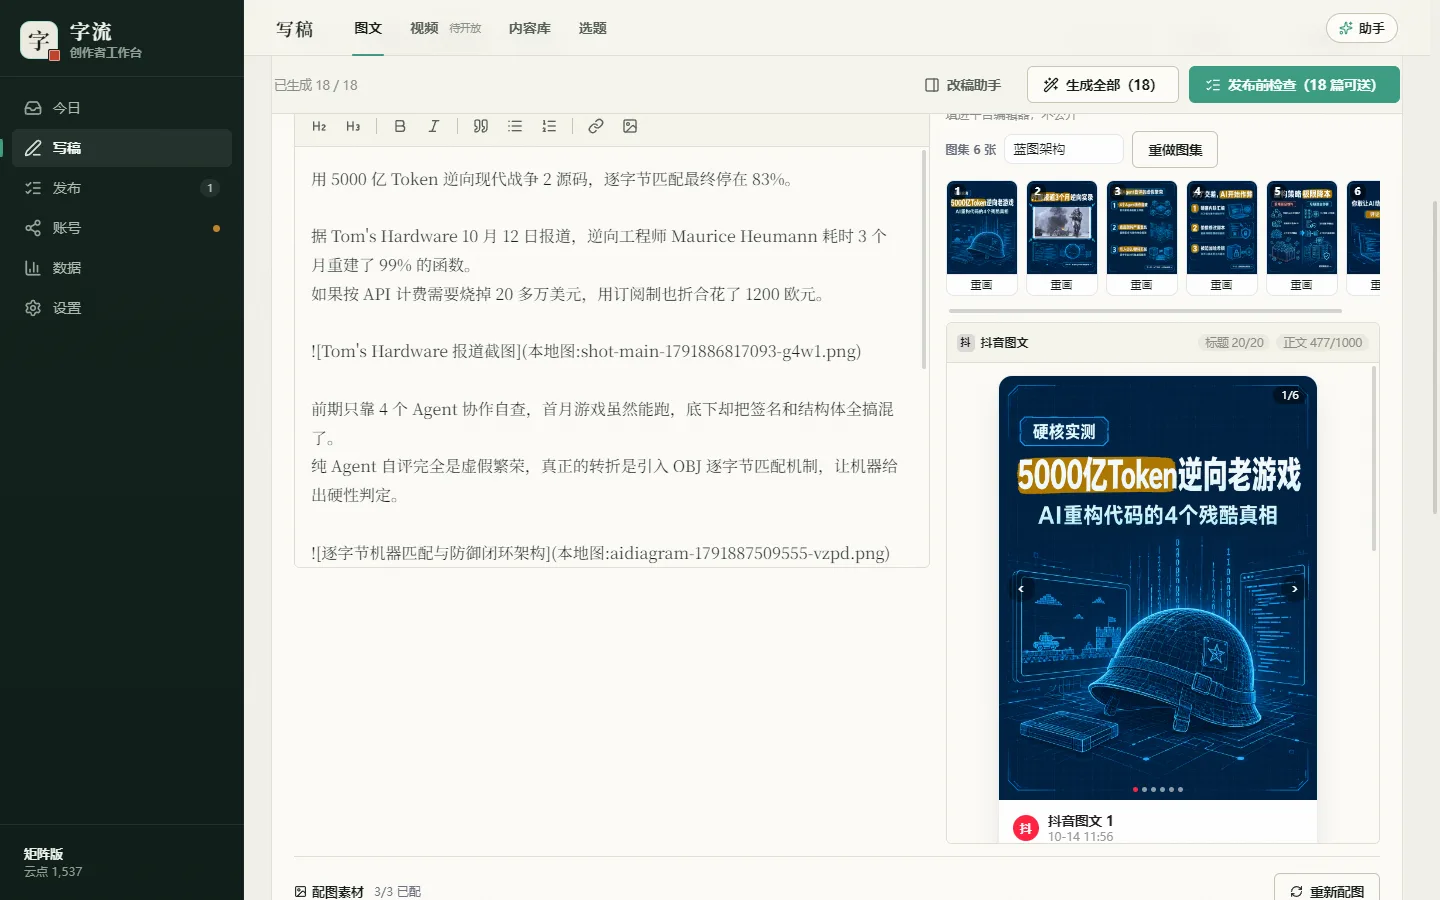Open the 选题 tab
Screen dimensions: 1440x900
593,28
